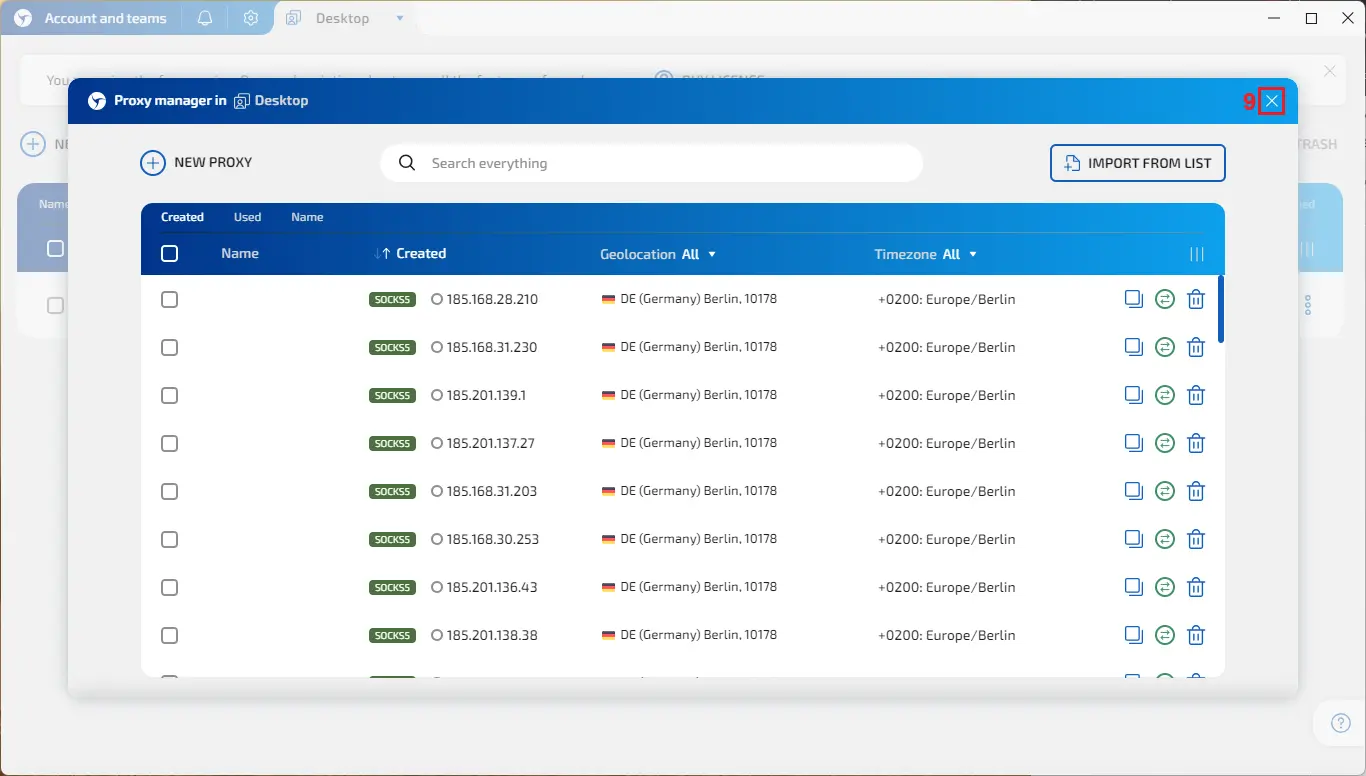This screenshot has width=1366, height=776.
Task: Click timezone text of 185.201.139.1 row
Action: coord(947,395)
